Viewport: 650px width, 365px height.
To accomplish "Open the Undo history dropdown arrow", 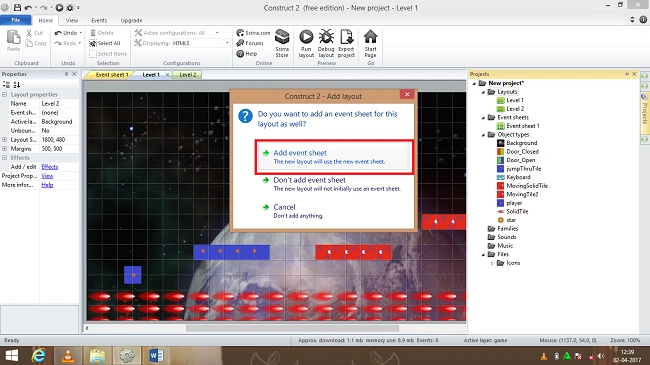I will click(80, 33).
